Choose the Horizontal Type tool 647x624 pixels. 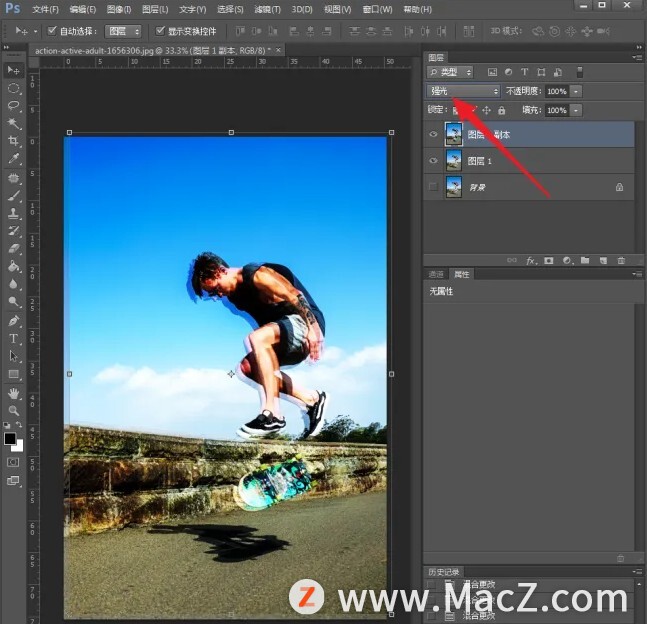(x=14, y=339)
